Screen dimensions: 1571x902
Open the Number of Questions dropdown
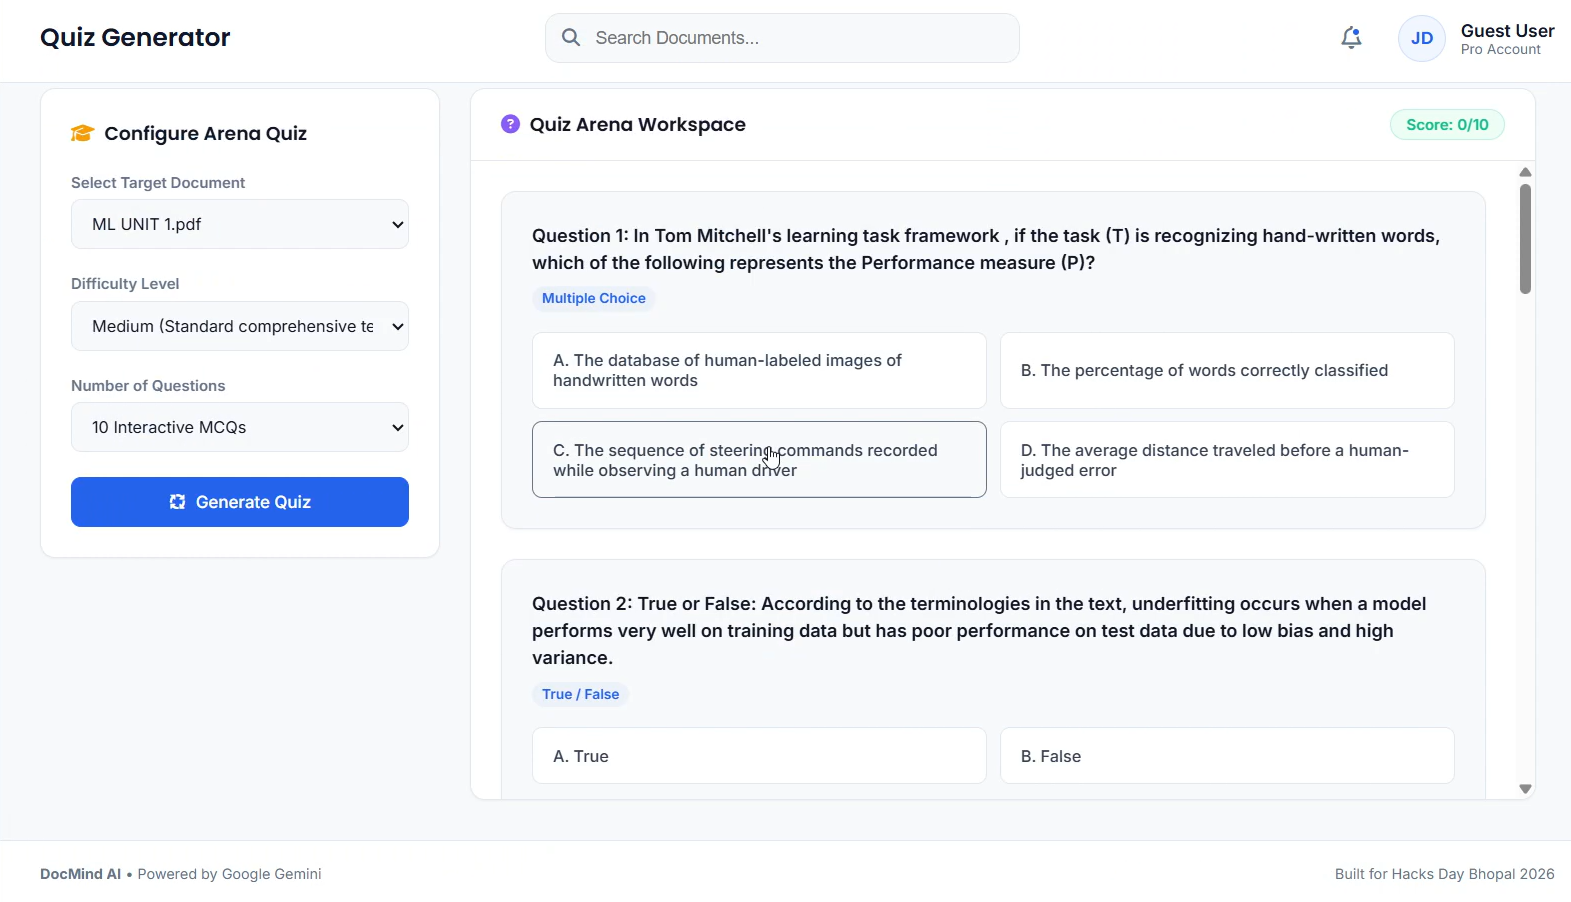pos(240,427)
